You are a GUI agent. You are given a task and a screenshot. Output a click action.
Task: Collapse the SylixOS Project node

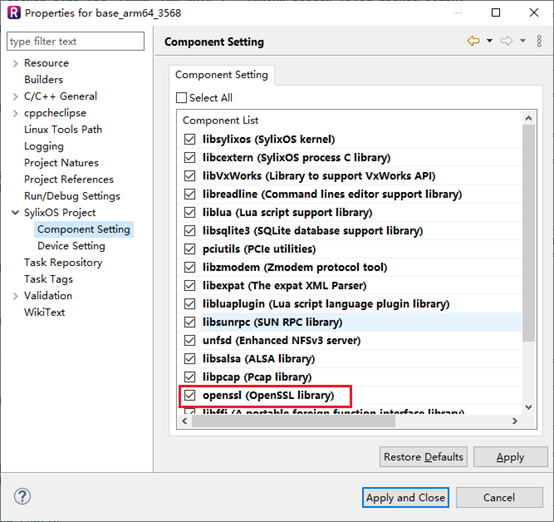tap(15, 212)
